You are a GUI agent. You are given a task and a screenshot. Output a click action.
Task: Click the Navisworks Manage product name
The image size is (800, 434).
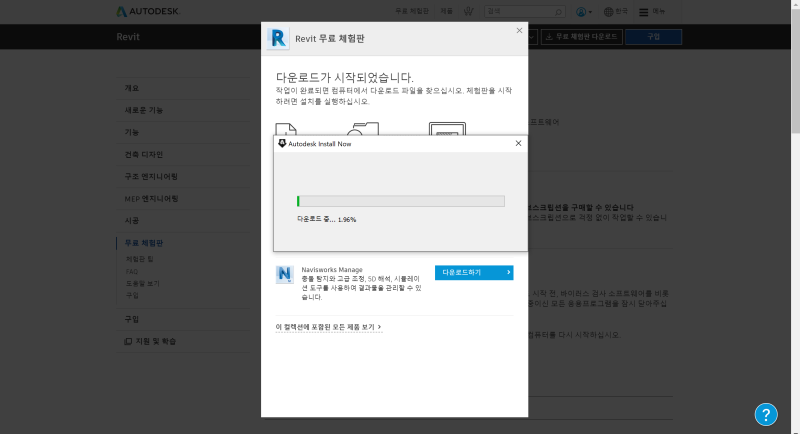tap(332, 269)
